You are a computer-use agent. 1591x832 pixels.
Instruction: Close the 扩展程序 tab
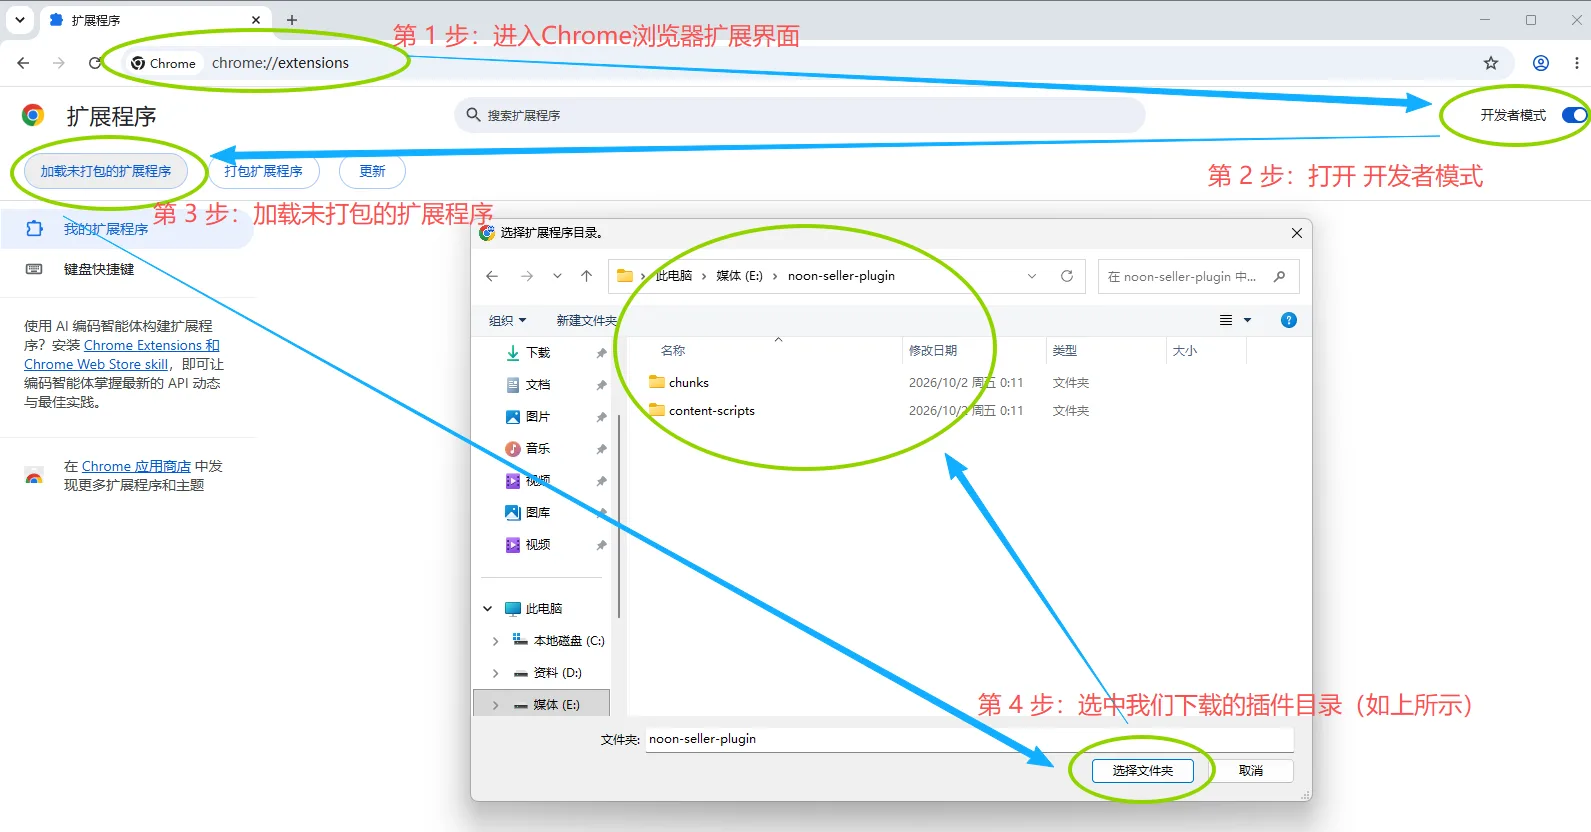[256, 20]
